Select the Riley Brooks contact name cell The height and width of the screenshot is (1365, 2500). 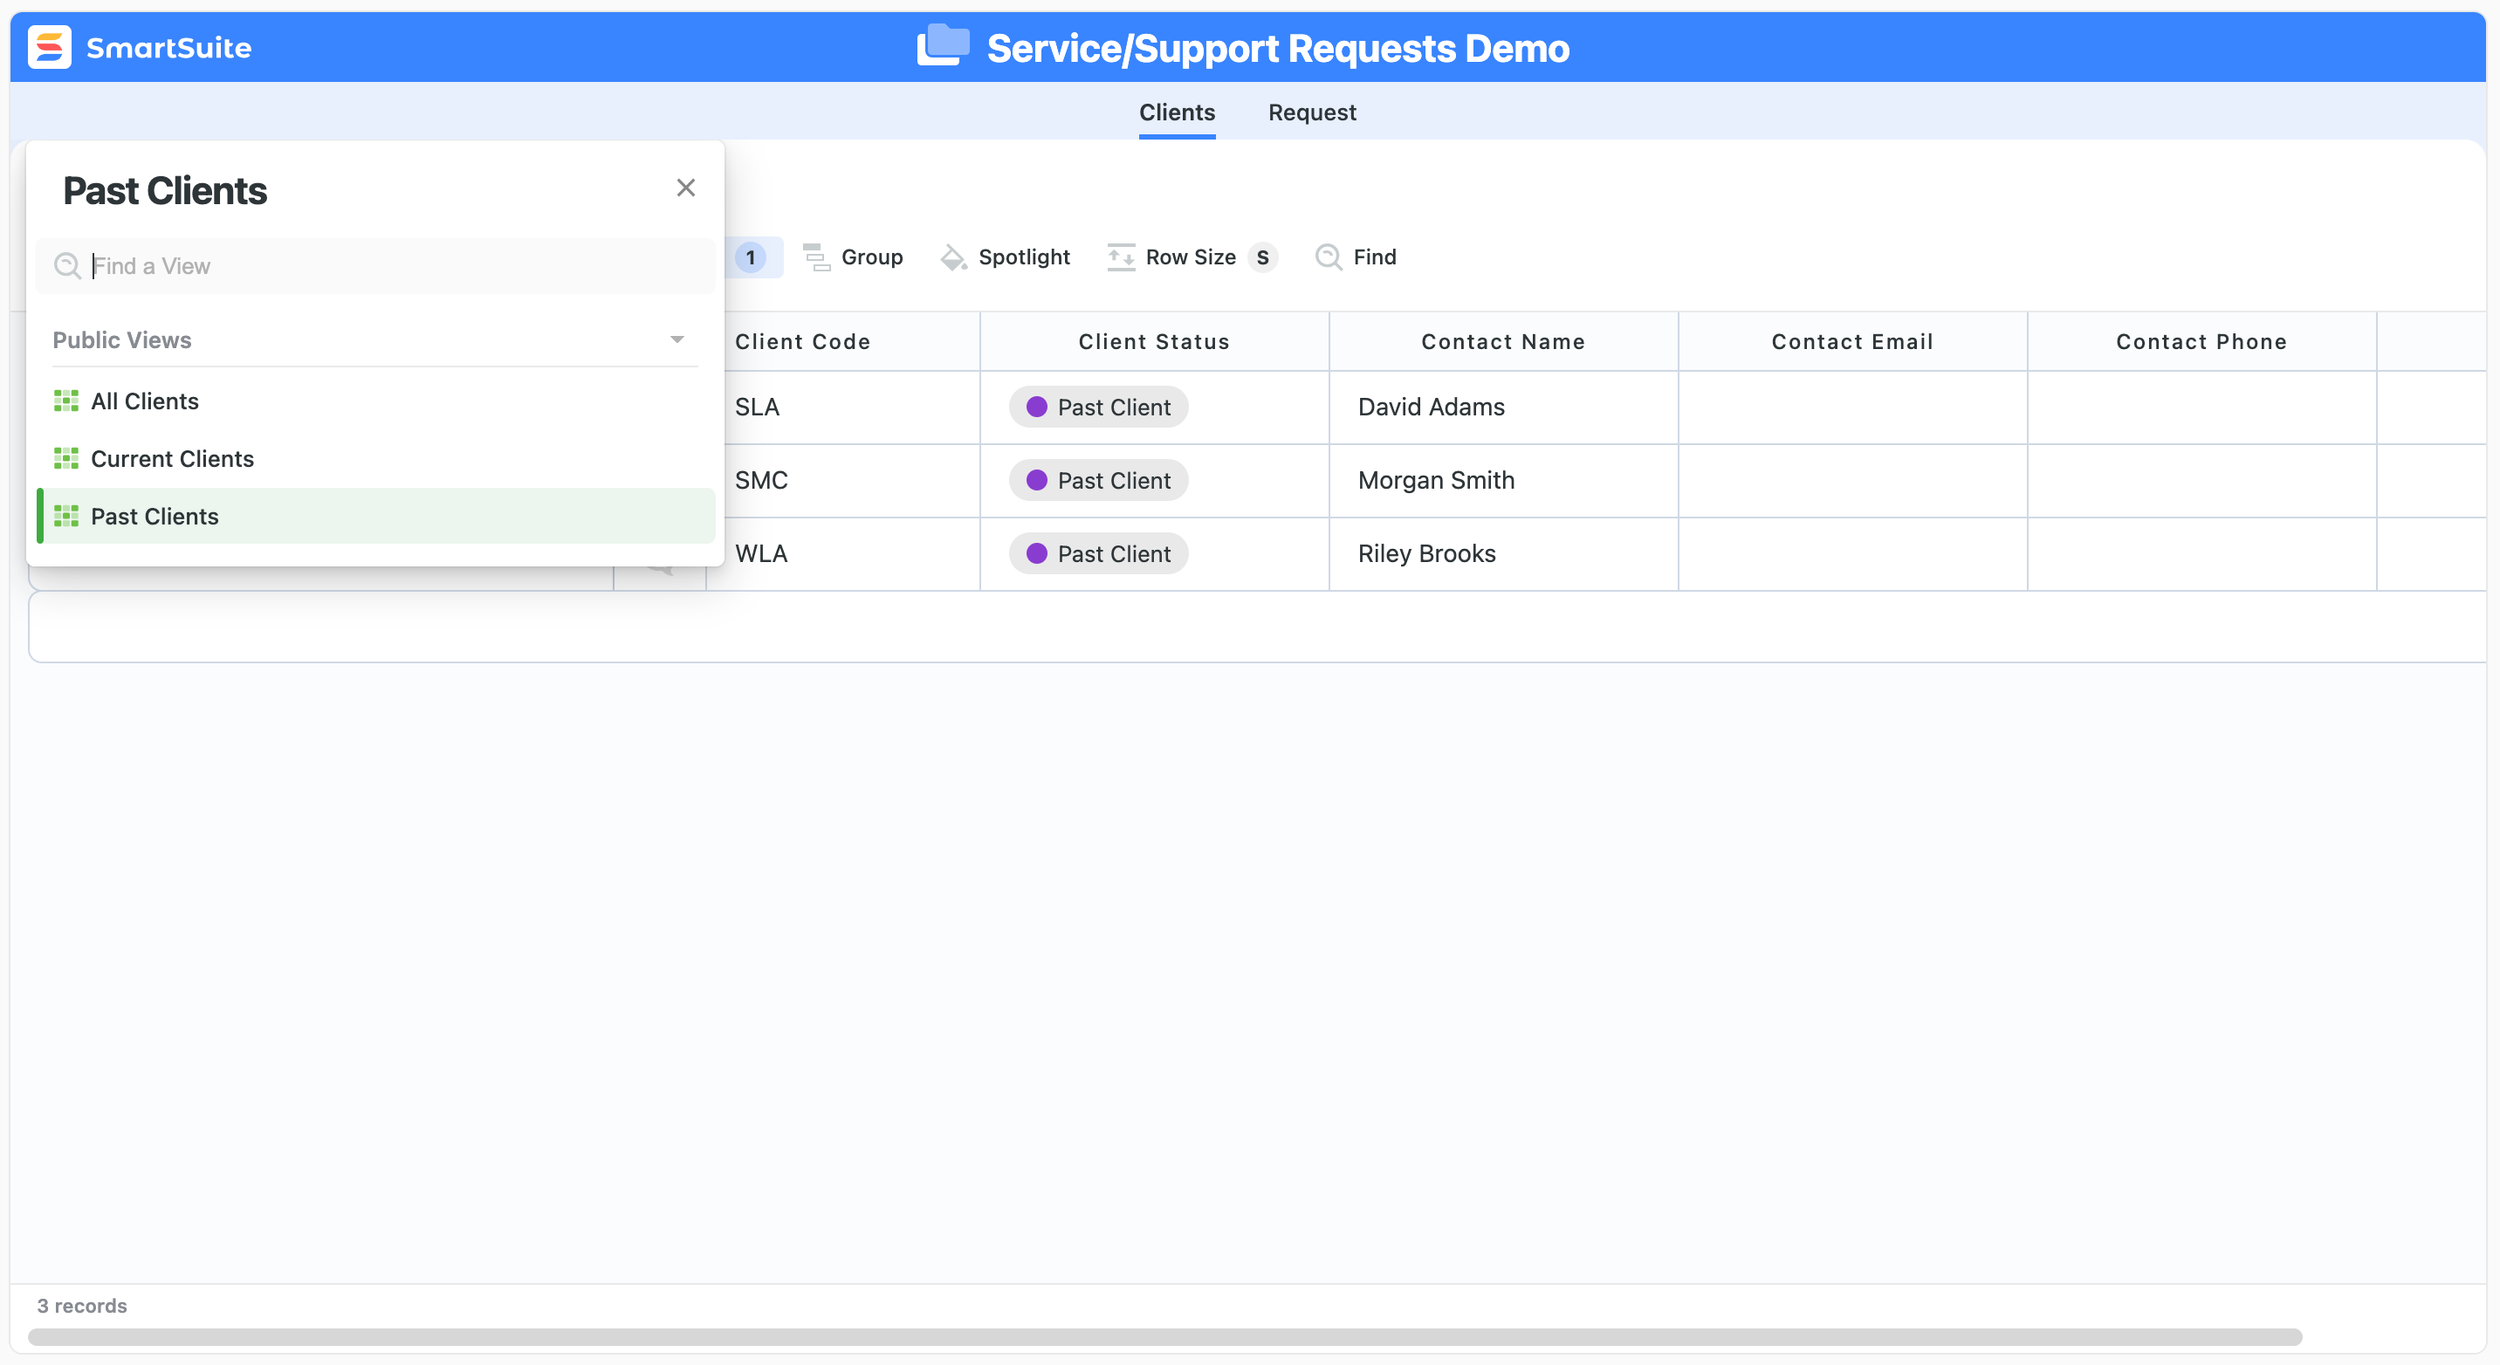click(x=1503, y=554)
